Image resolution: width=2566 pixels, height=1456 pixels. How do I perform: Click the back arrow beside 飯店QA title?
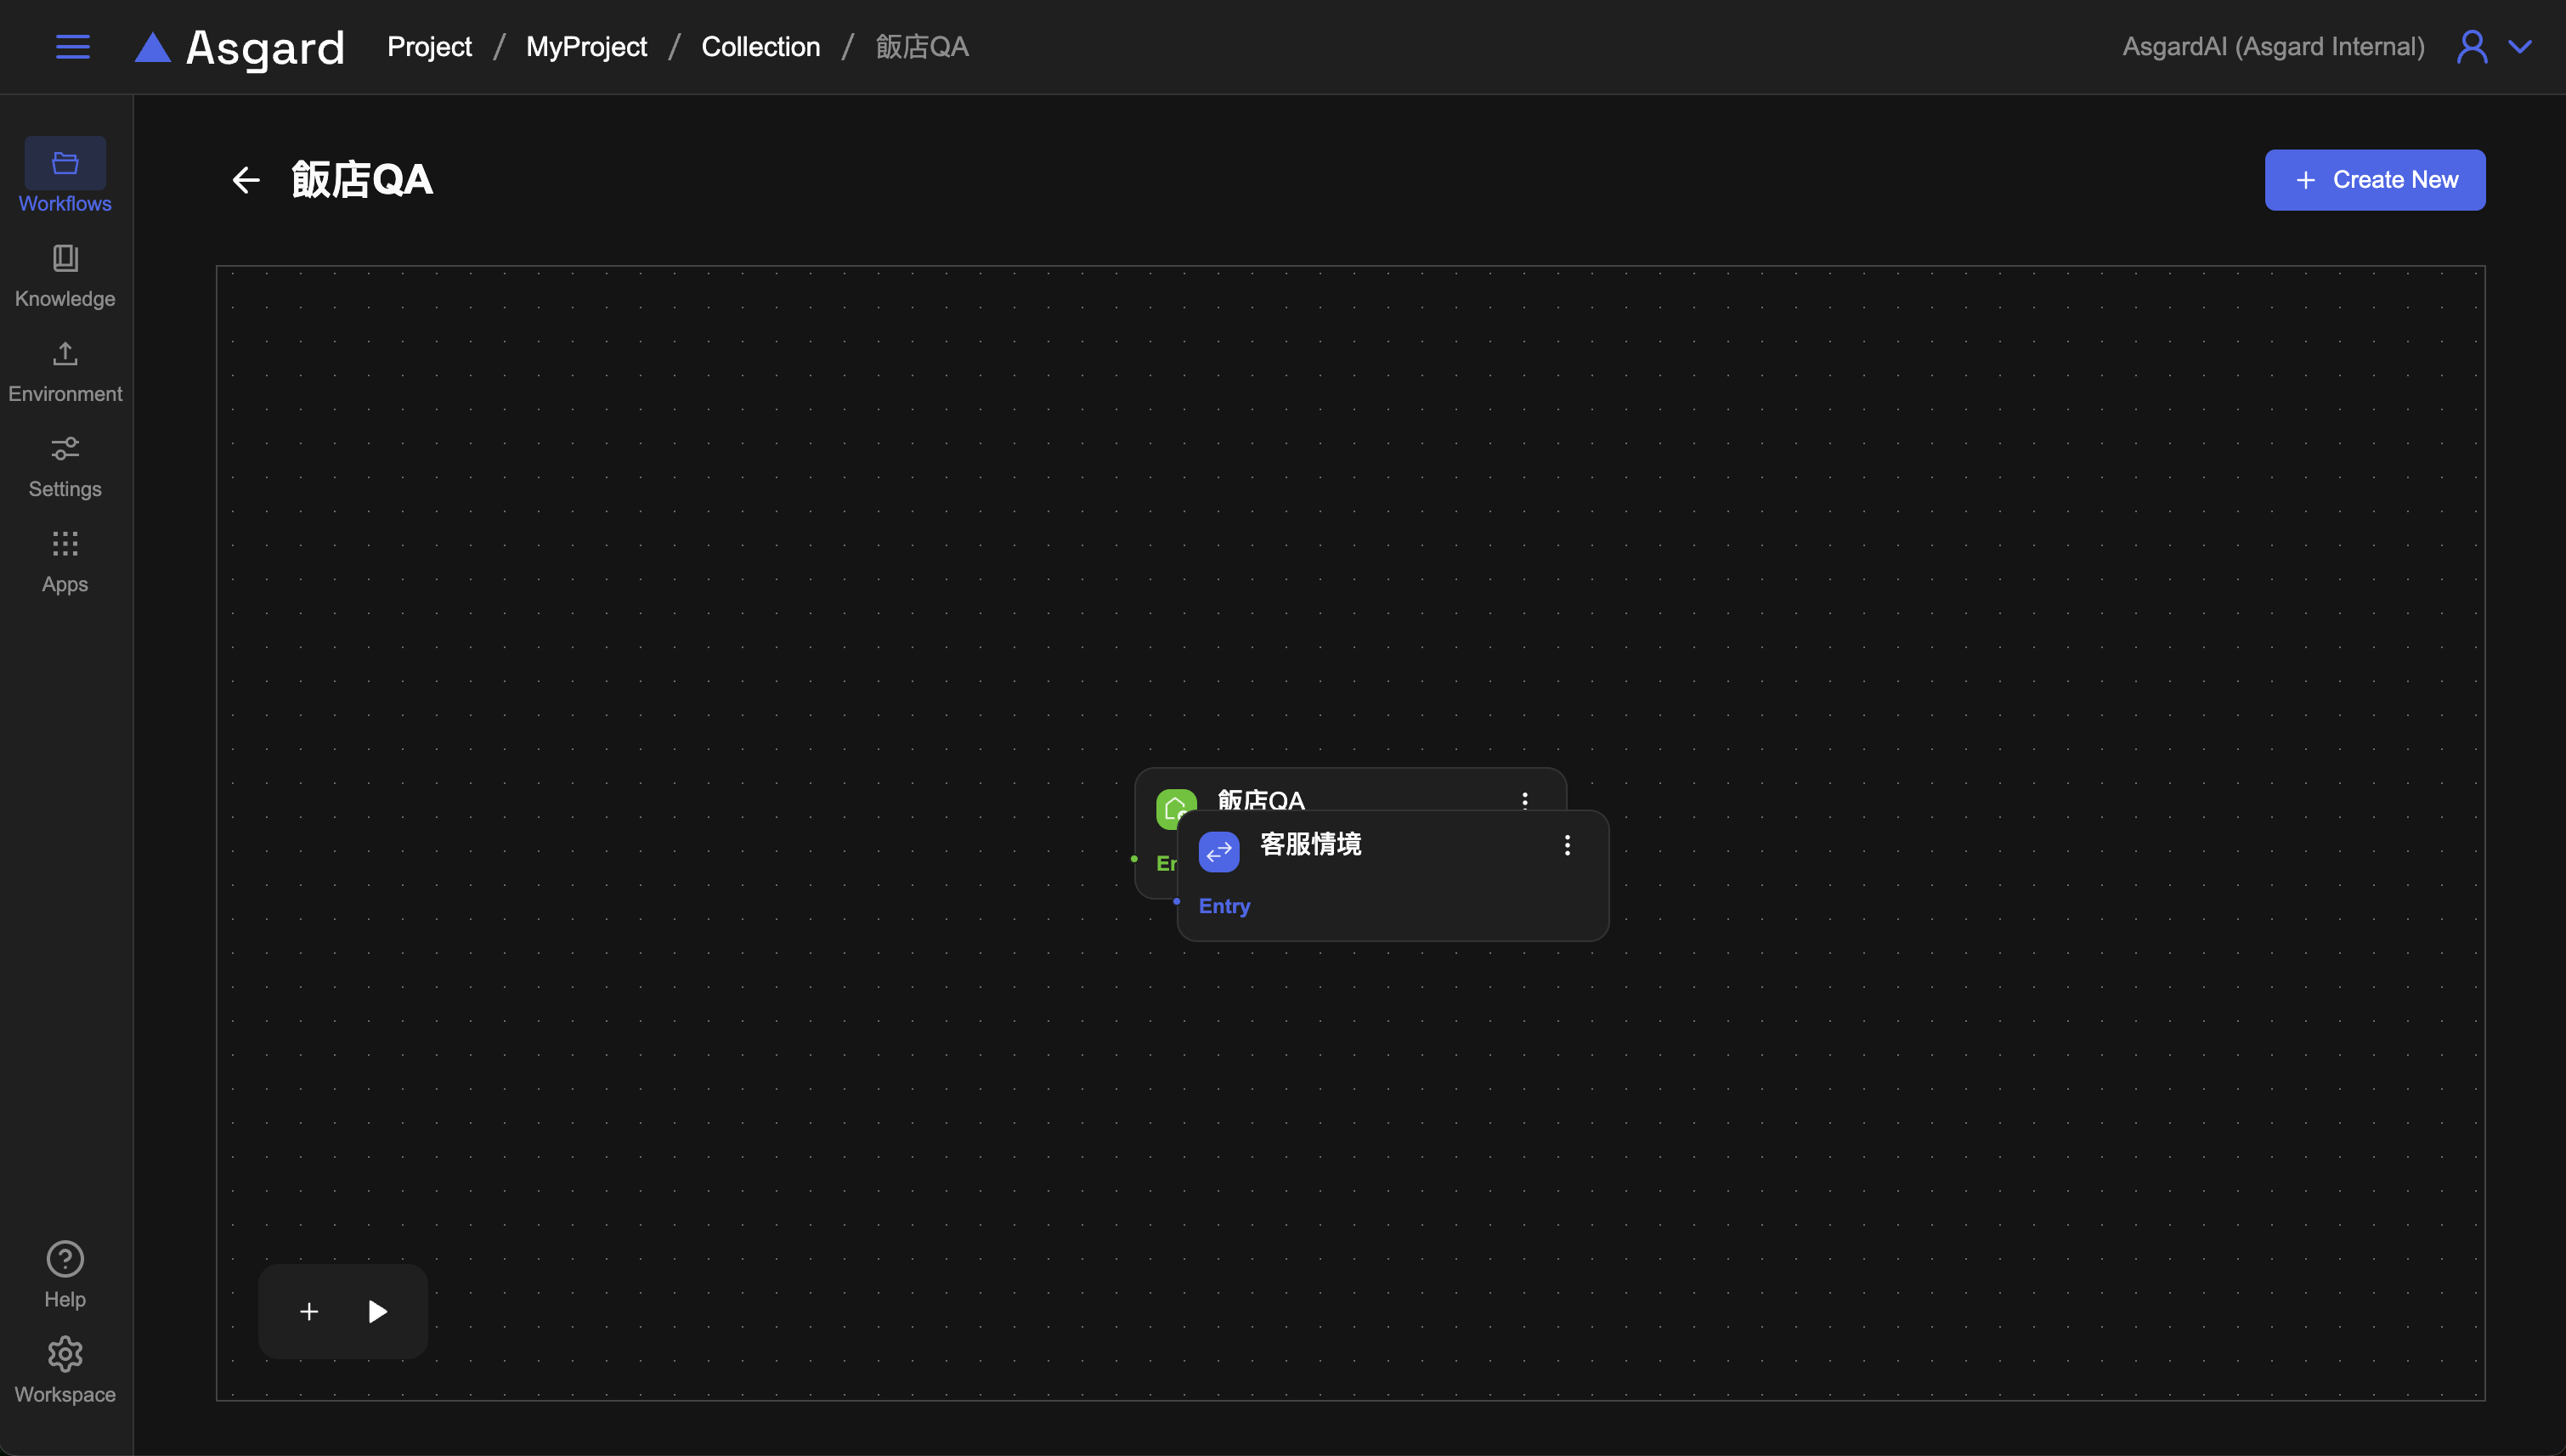pos(246,180)
